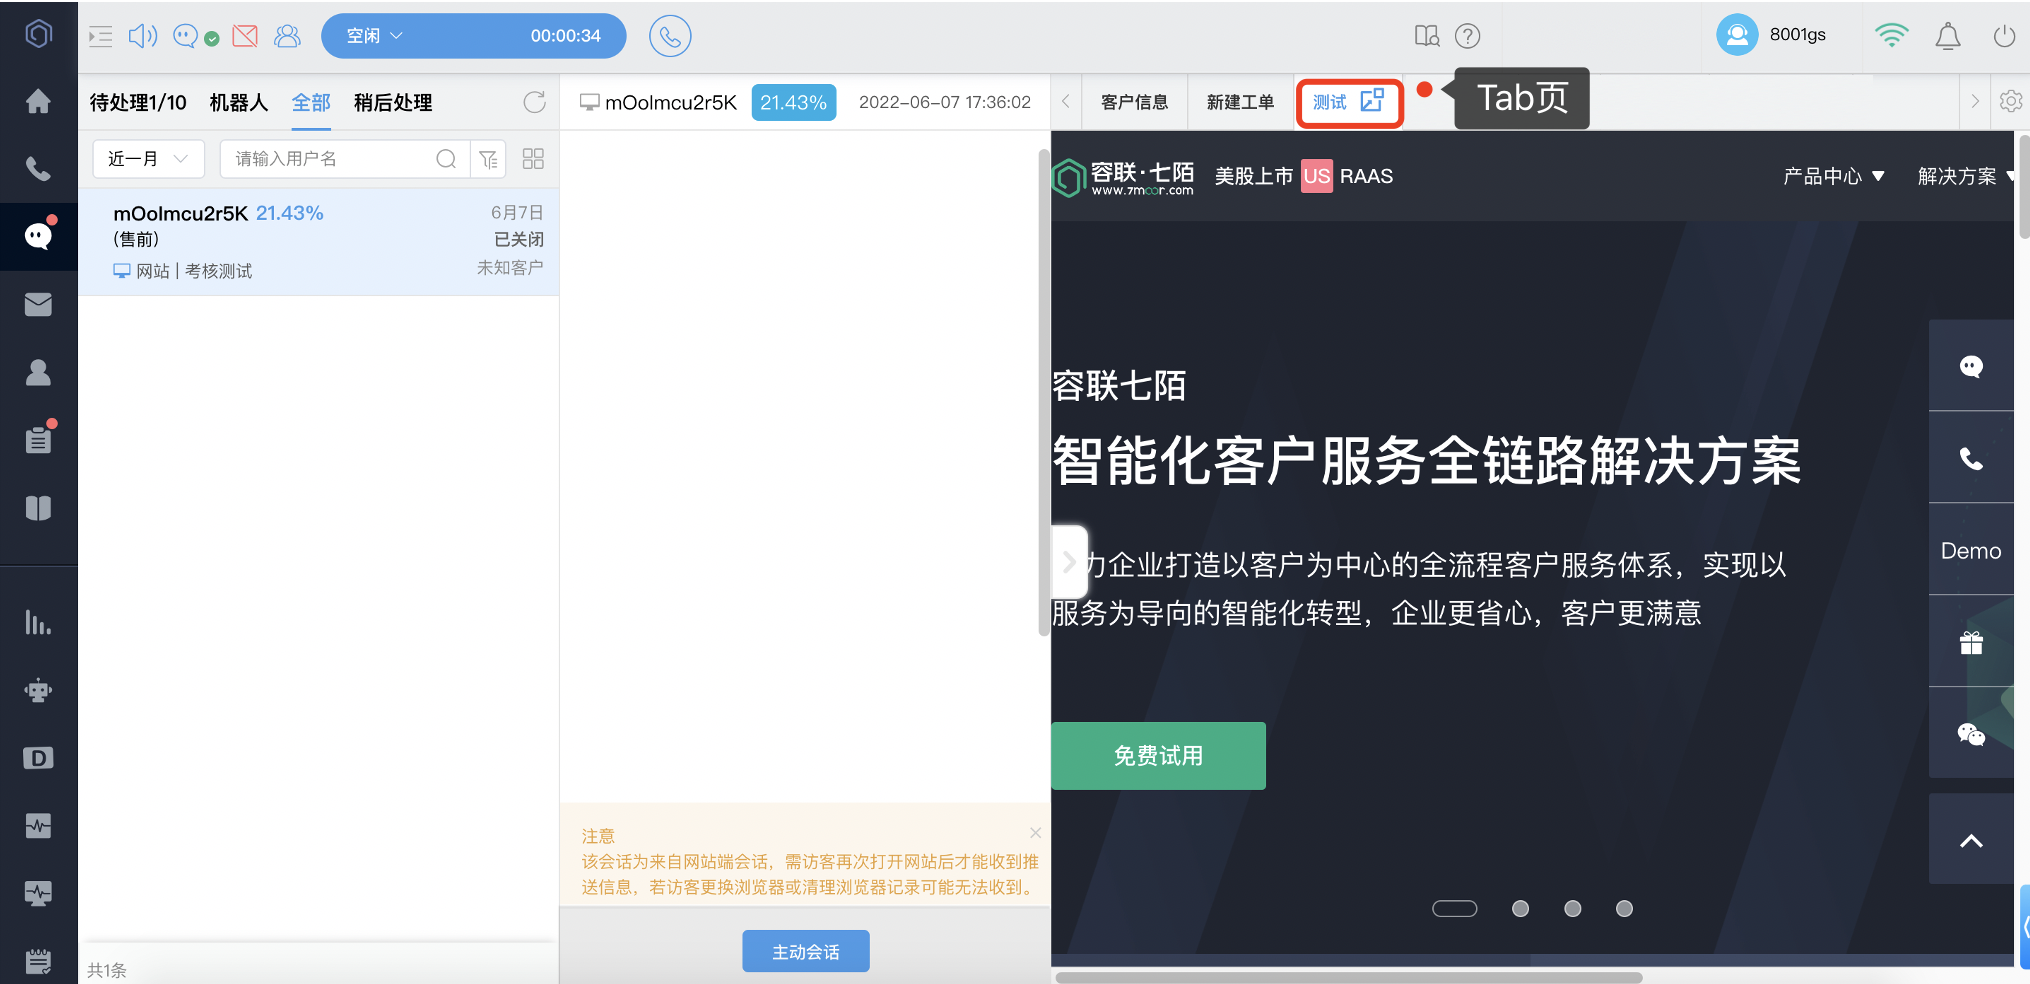The width and height of the screenshot is (2030, 984).
Task: Open the 近一月 time range dropdown
Action: (x=148, y=159)
